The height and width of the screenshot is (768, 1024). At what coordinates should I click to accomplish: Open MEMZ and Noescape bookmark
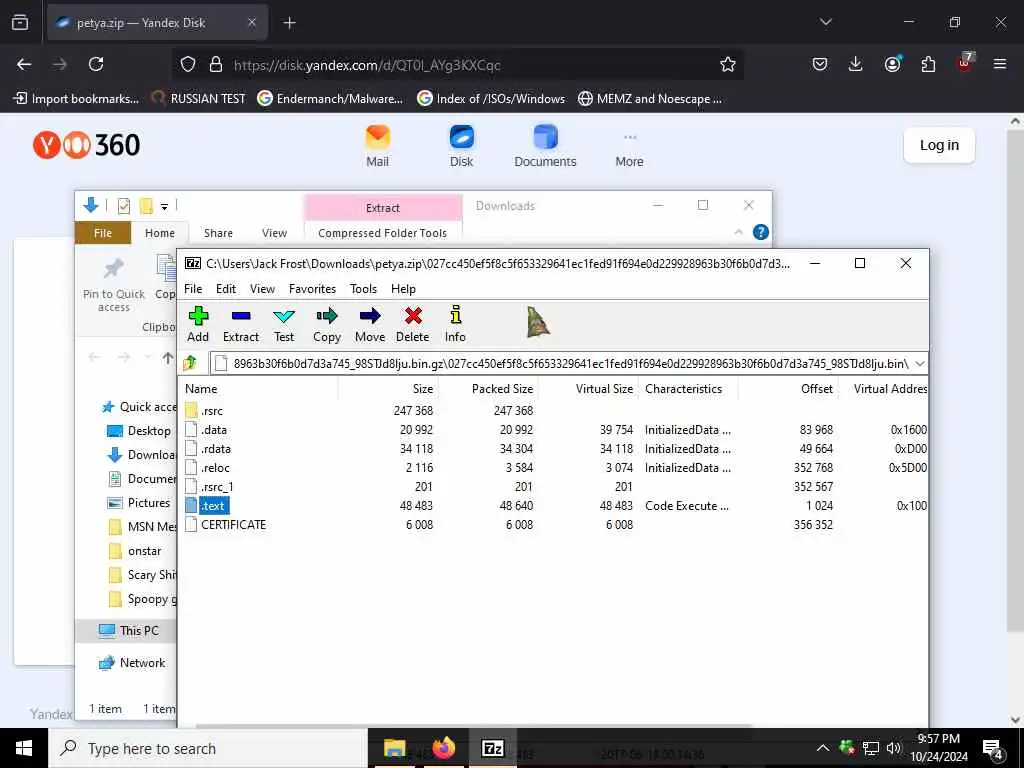[x=650, y=99]
